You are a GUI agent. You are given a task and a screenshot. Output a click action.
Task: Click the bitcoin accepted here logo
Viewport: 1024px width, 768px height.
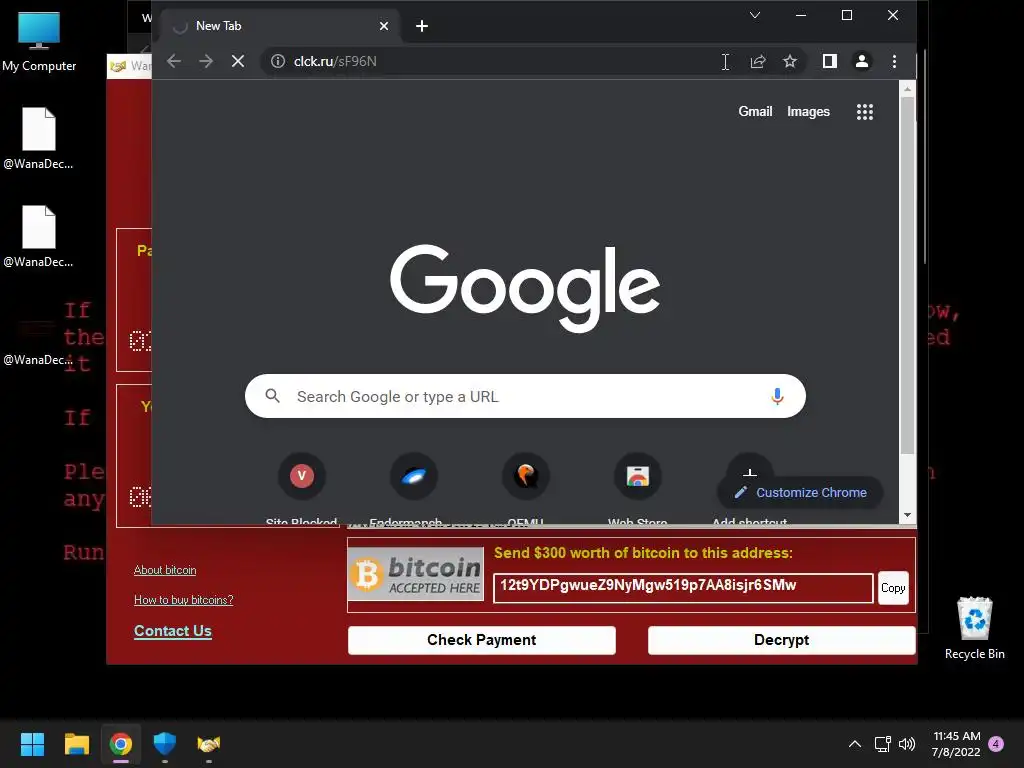pyautogui.click(x=416, y=574)
